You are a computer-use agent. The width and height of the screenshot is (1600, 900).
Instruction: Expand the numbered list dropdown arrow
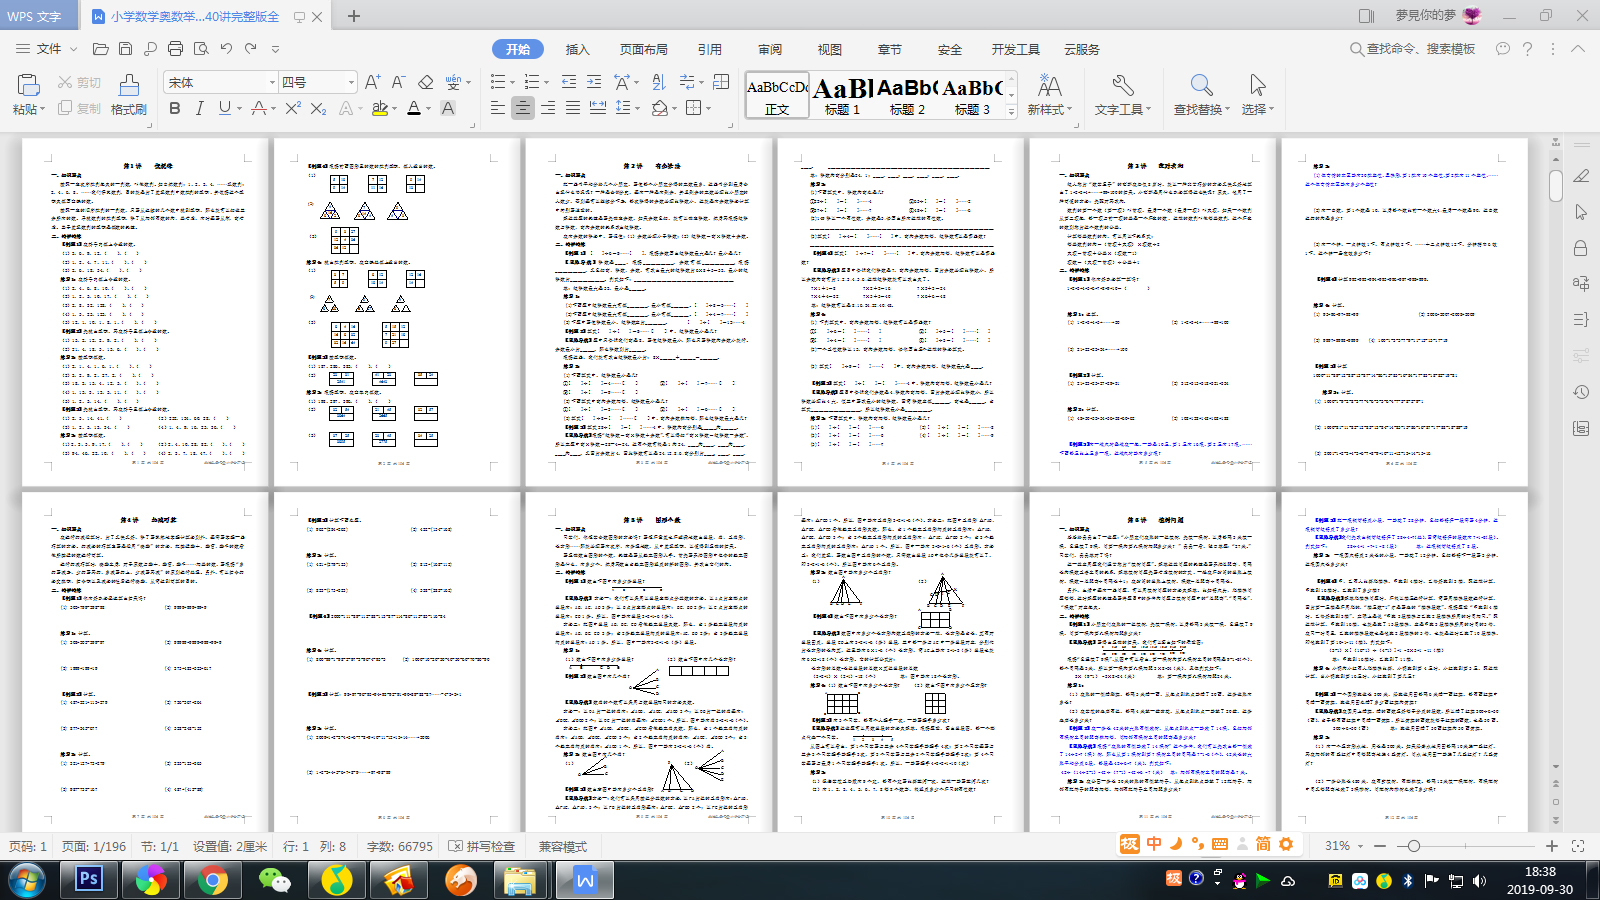tap(548, 83)
